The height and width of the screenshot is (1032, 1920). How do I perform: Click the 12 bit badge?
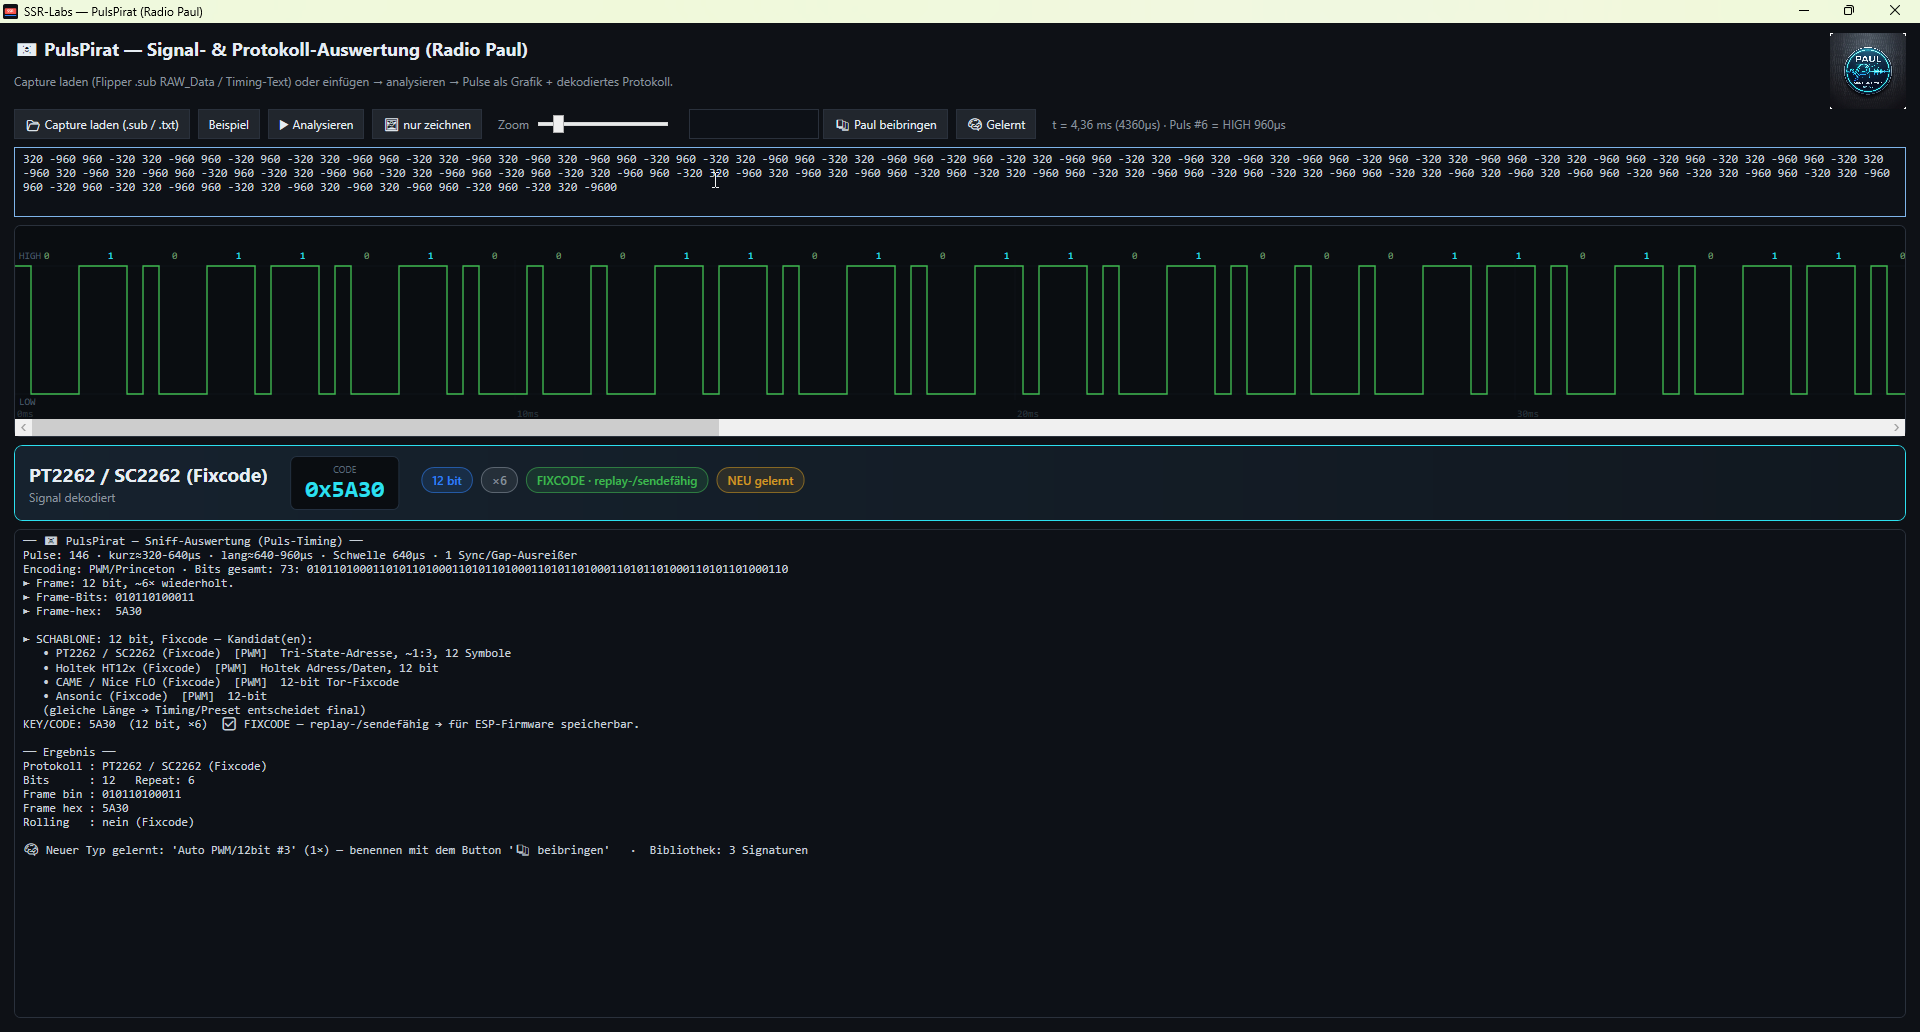[447, 481]
